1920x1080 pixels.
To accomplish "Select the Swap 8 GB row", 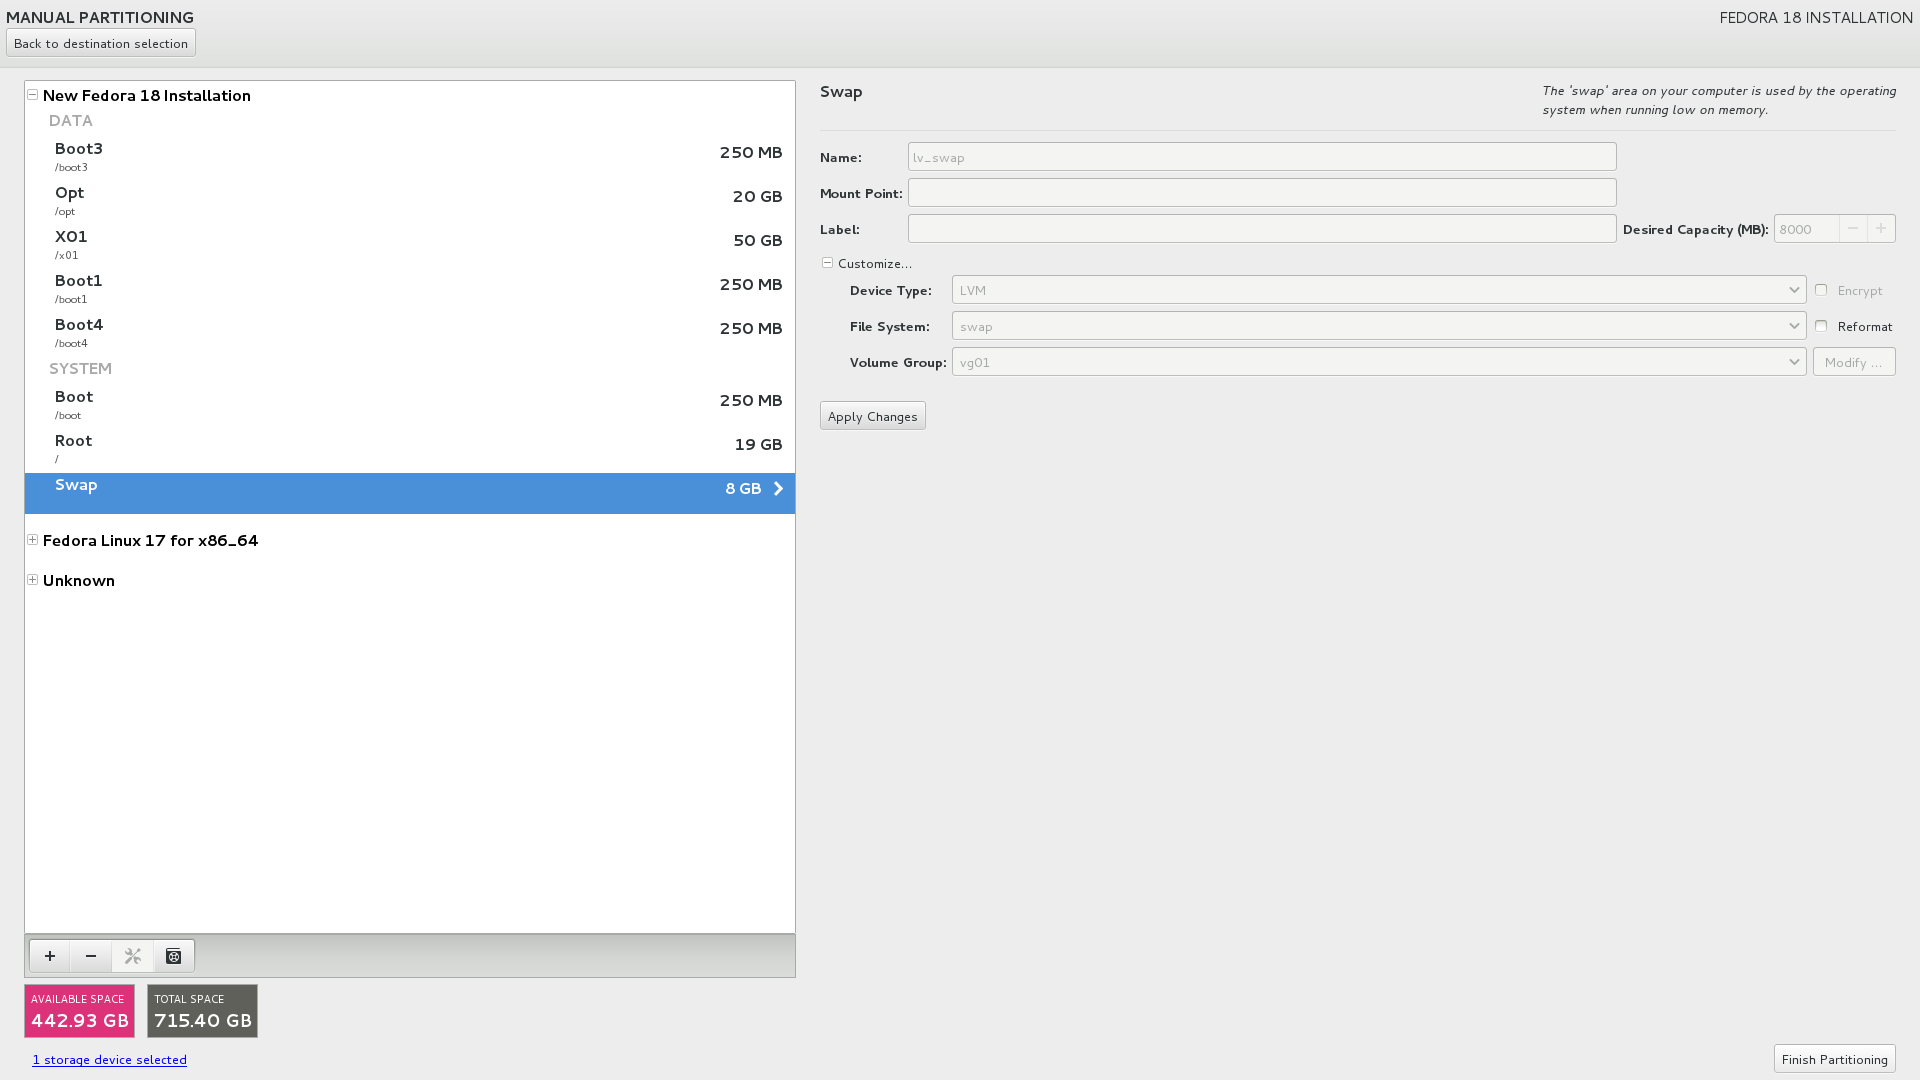I will point(410,493).
